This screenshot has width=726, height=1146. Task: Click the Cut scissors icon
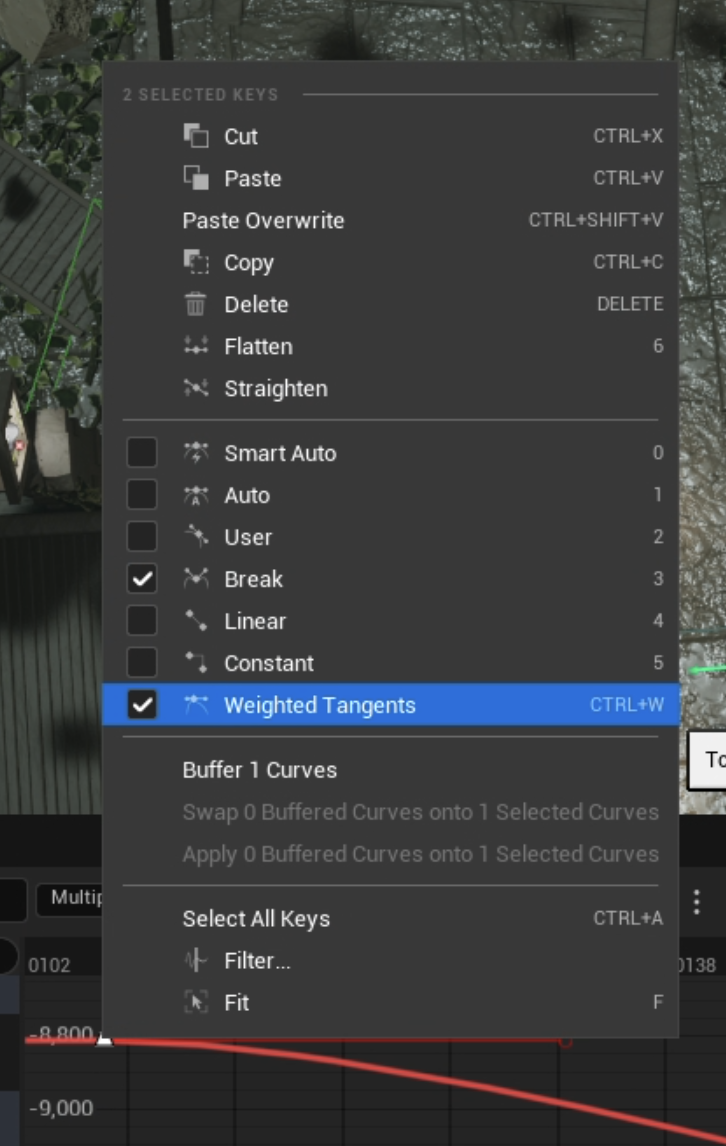196,136
